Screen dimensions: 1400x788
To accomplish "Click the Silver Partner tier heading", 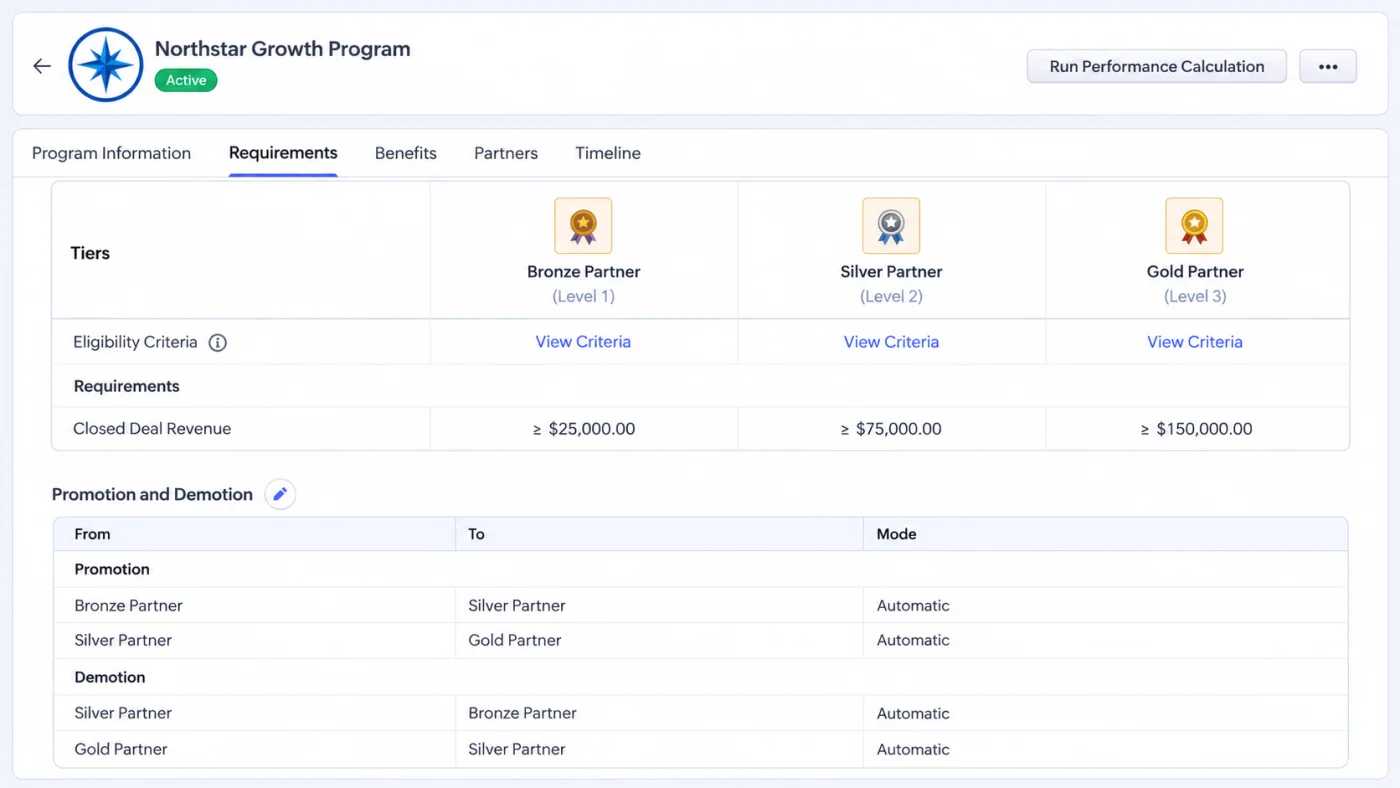I will pyautogui.click(x=891, y=272).
